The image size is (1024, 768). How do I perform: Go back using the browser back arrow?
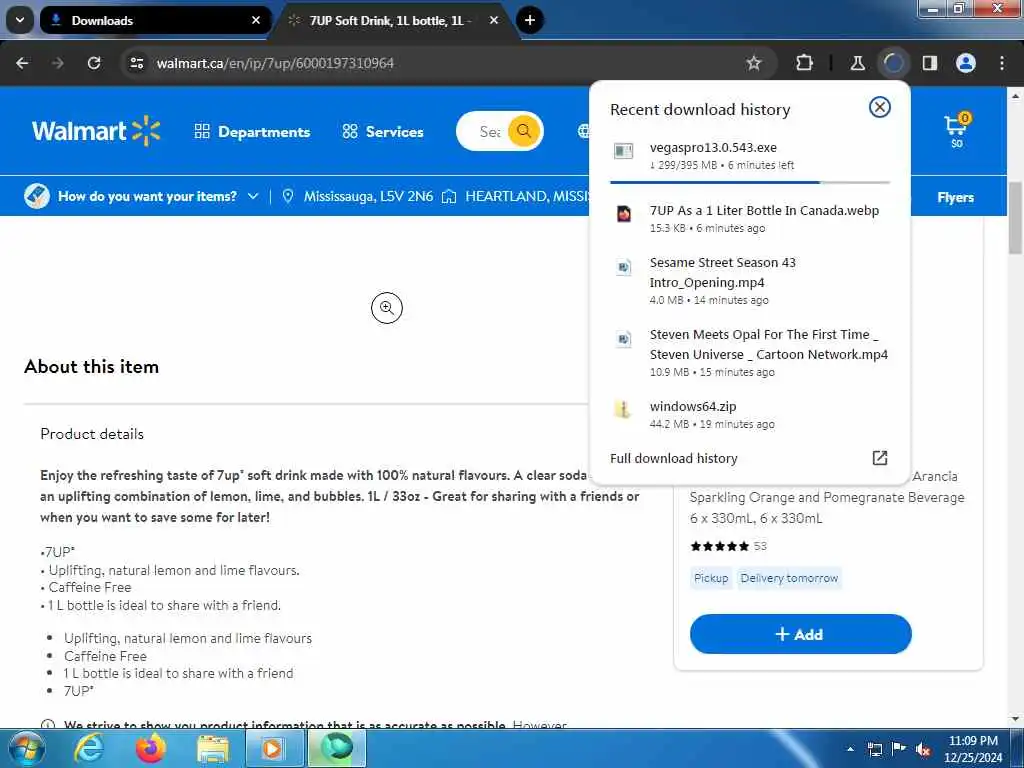tap(22, 63)
